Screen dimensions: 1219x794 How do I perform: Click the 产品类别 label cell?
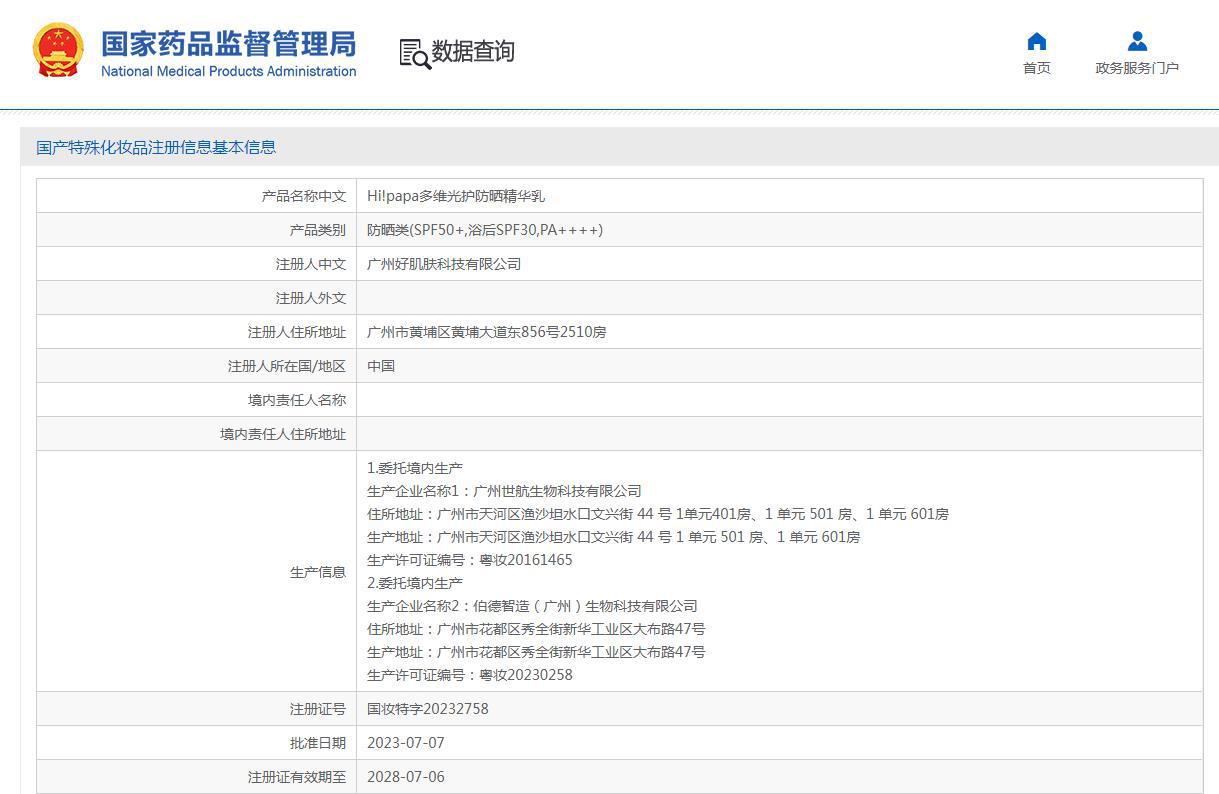pyautogui.click(x=197, y=230)
